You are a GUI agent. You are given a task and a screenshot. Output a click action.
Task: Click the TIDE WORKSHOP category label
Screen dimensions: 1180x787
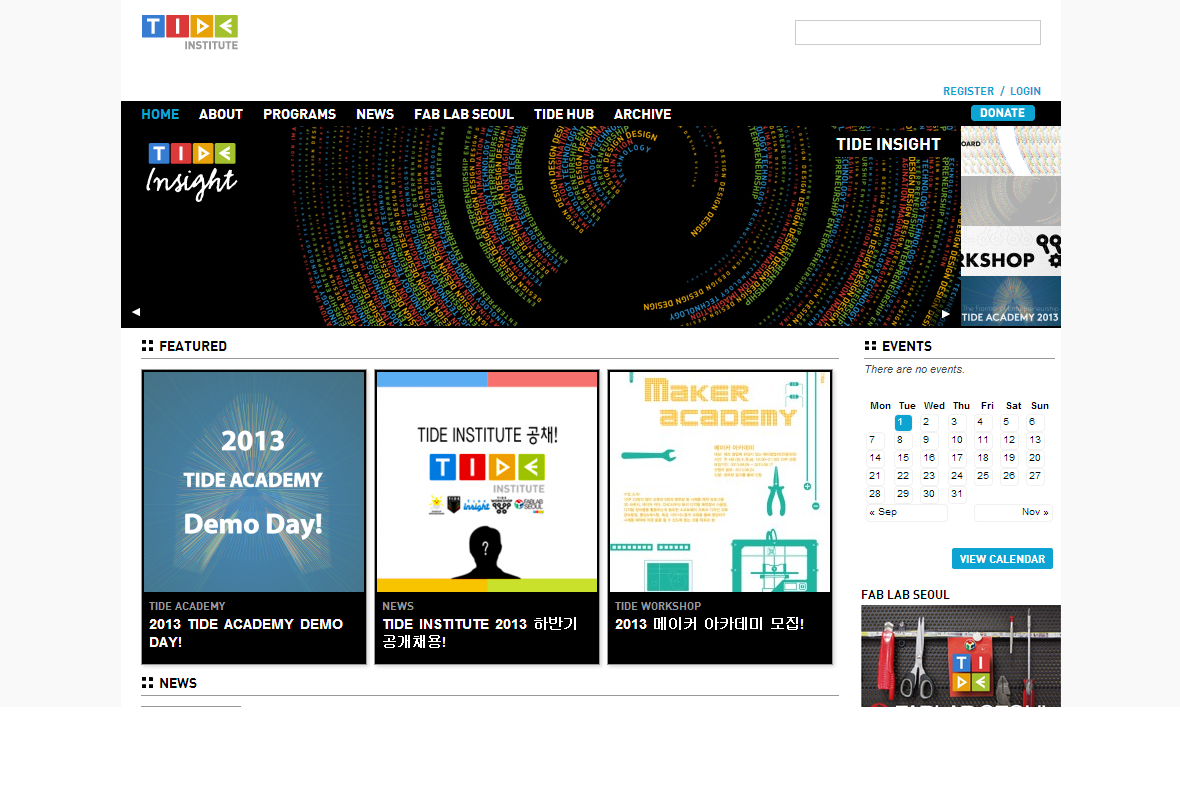(658, 606)
